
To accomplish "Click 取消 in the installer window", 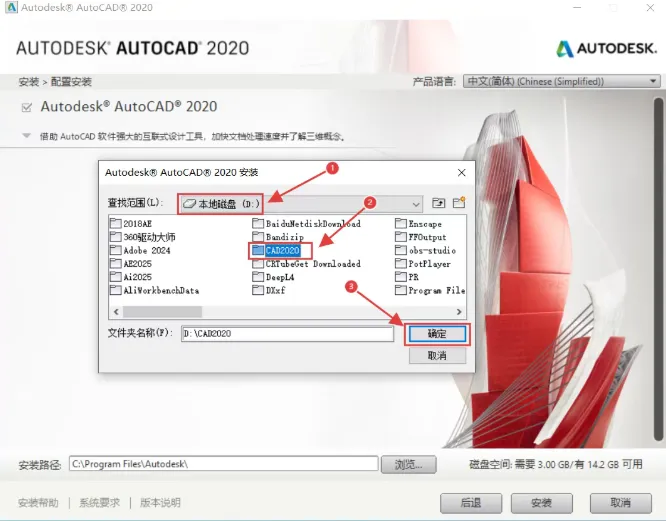I will (621, 503).
